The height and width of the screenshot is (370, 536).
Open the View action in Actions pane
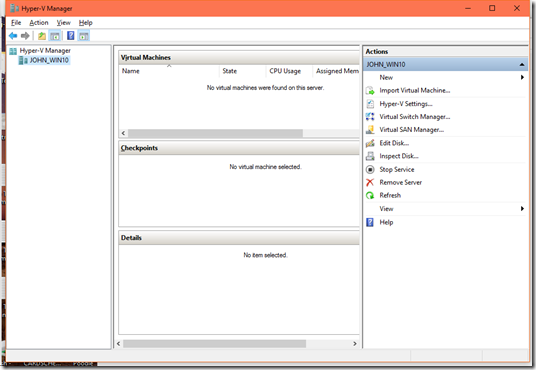[x=386, y=209]
